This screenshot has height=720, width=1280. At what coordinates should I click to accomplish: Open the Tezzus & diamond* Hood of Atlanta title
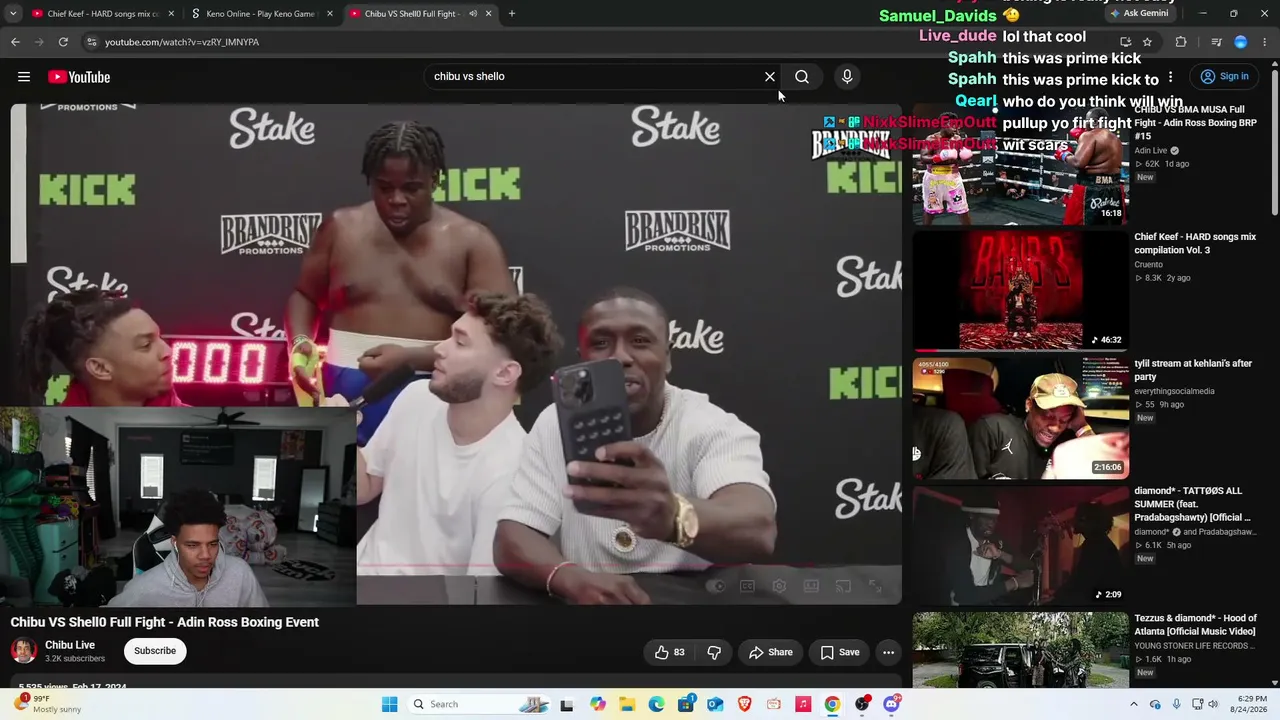pyautogui.click(x=1195, y=624)
